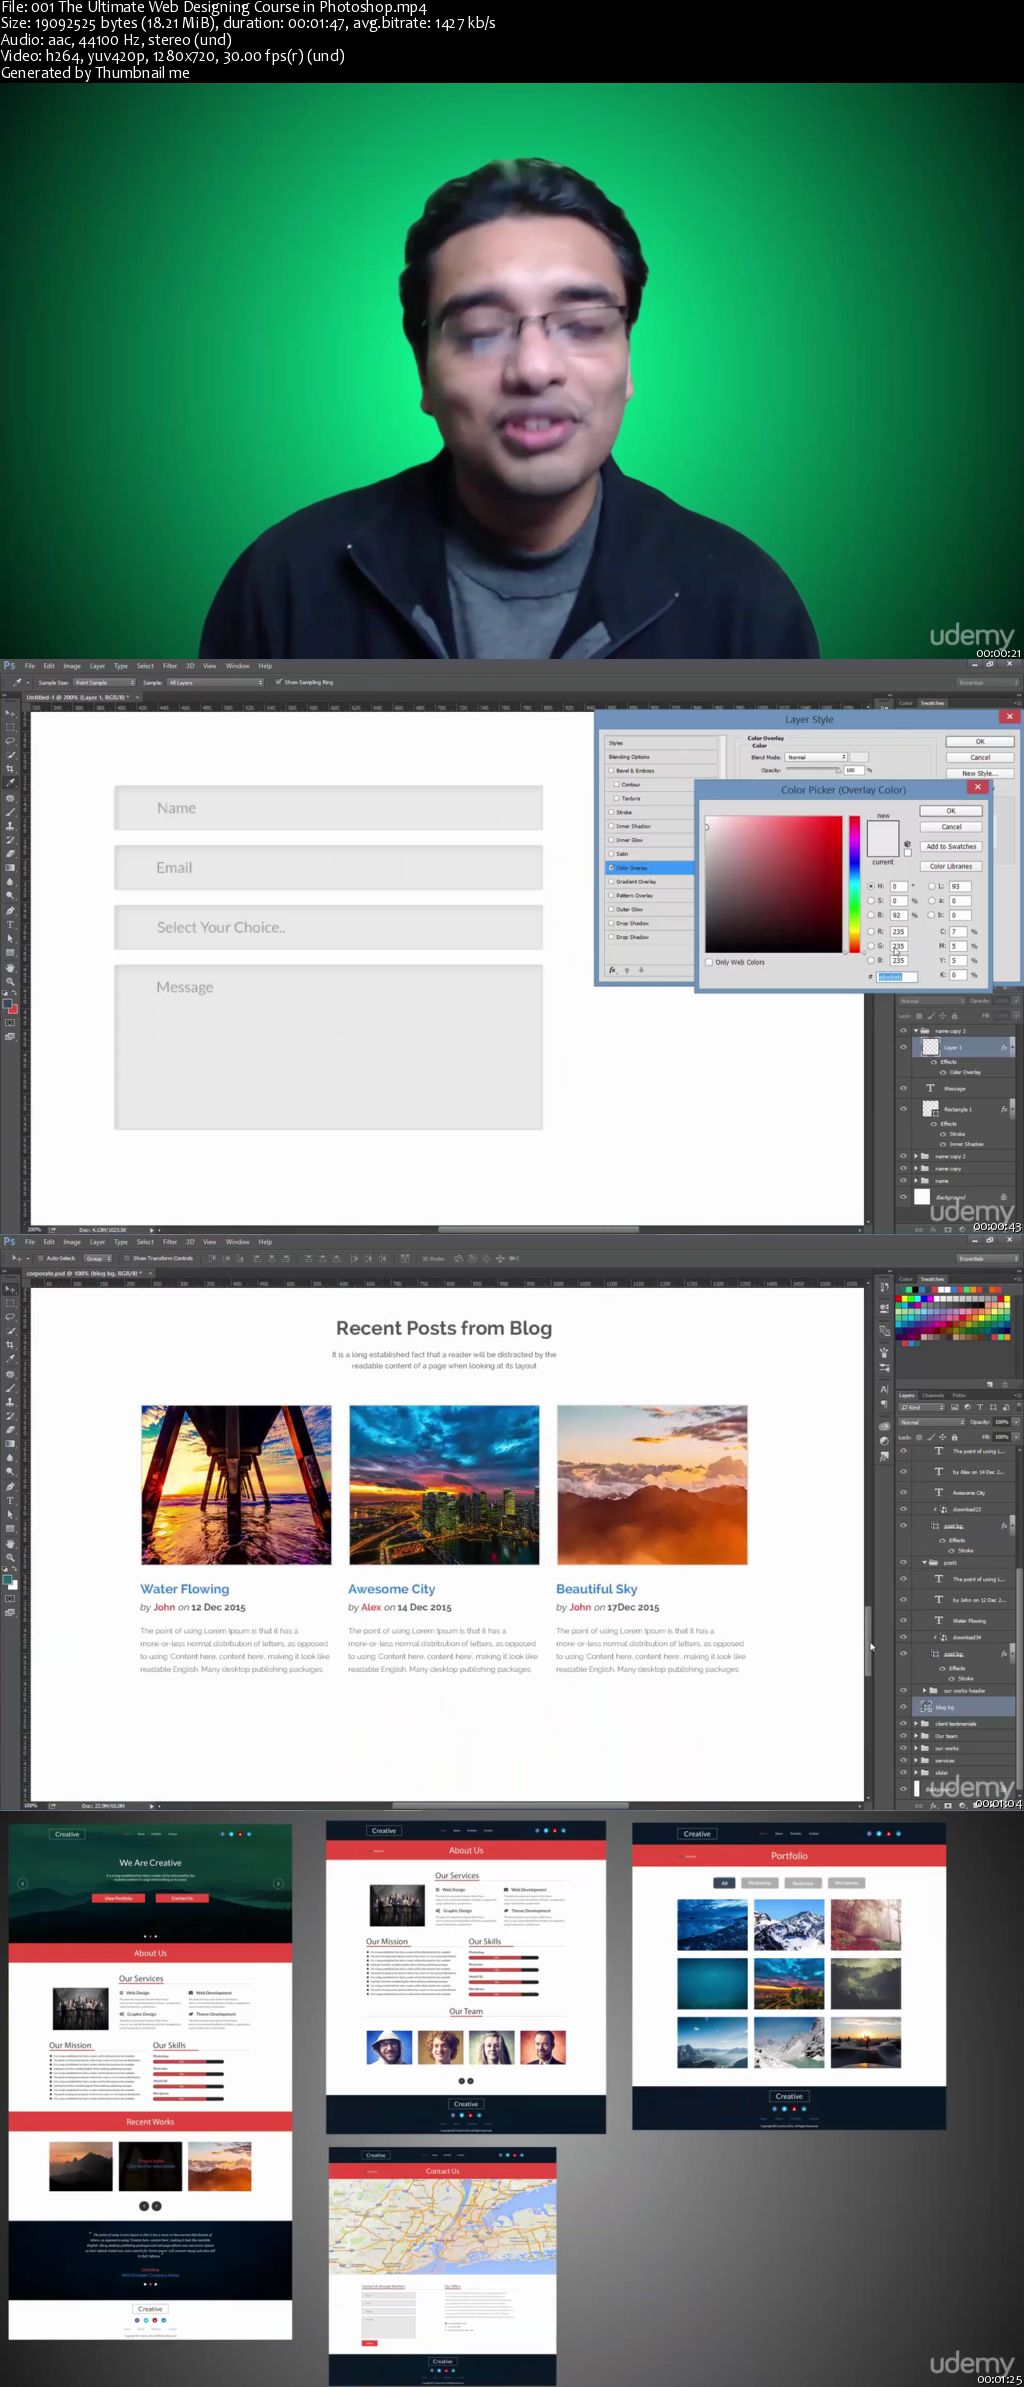Click the vertical hue slider in Color Picker
1024x2387 pixels.
pos(854,884)
